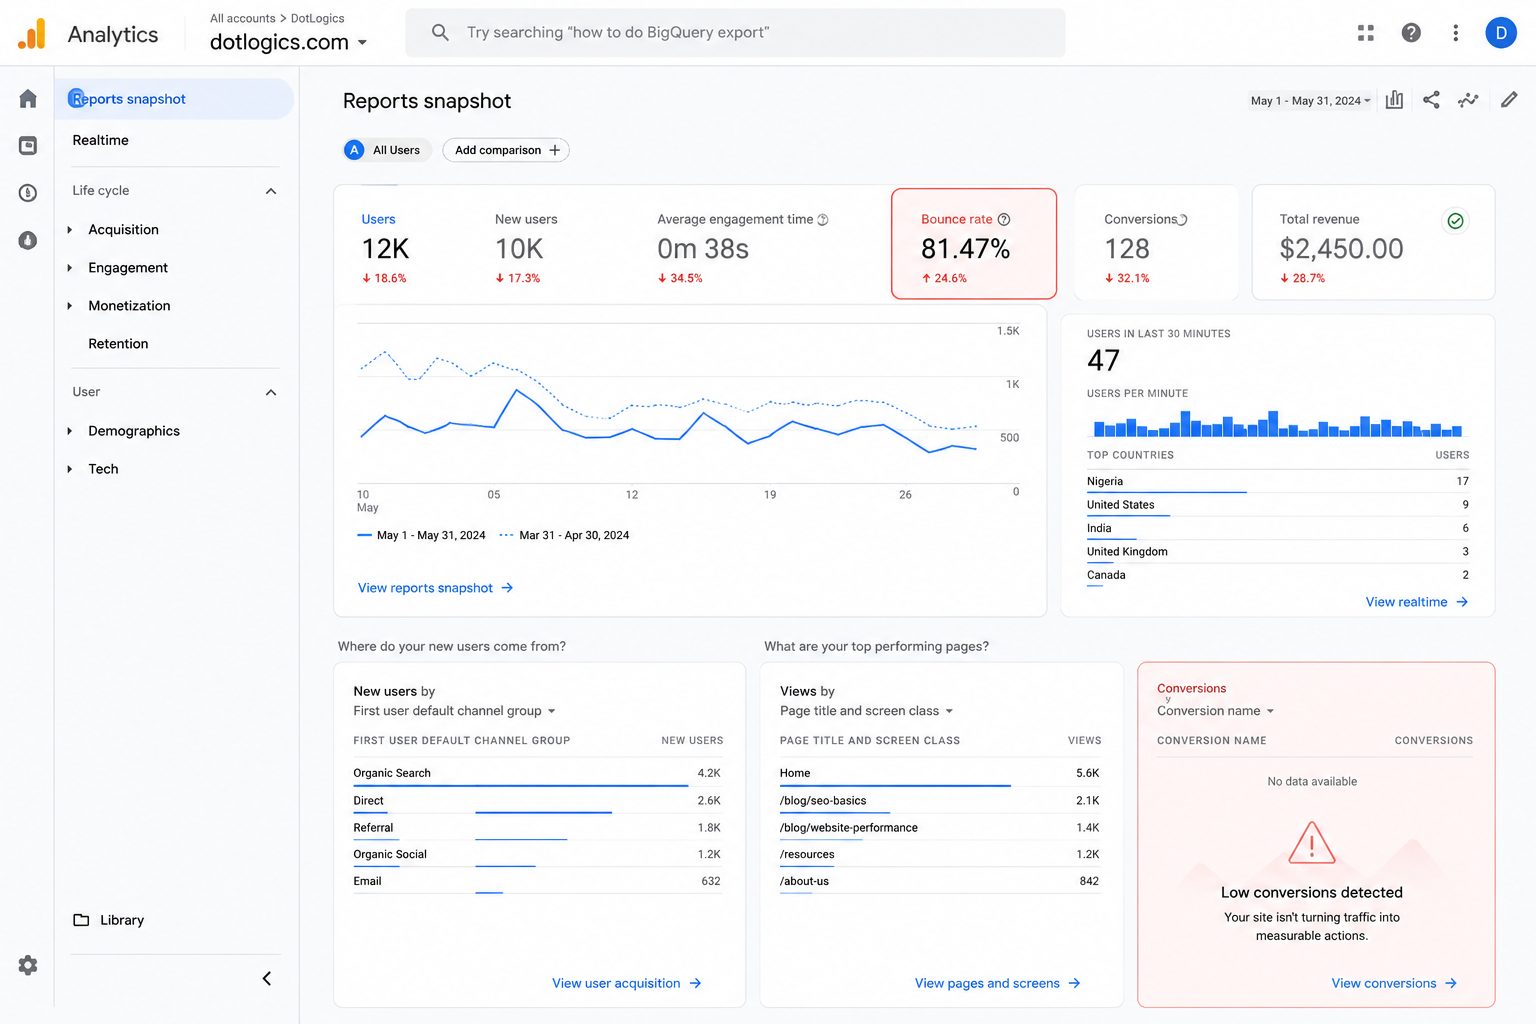Customize report with pencil icon
1536x1024 pixels.
(1509, 100)
